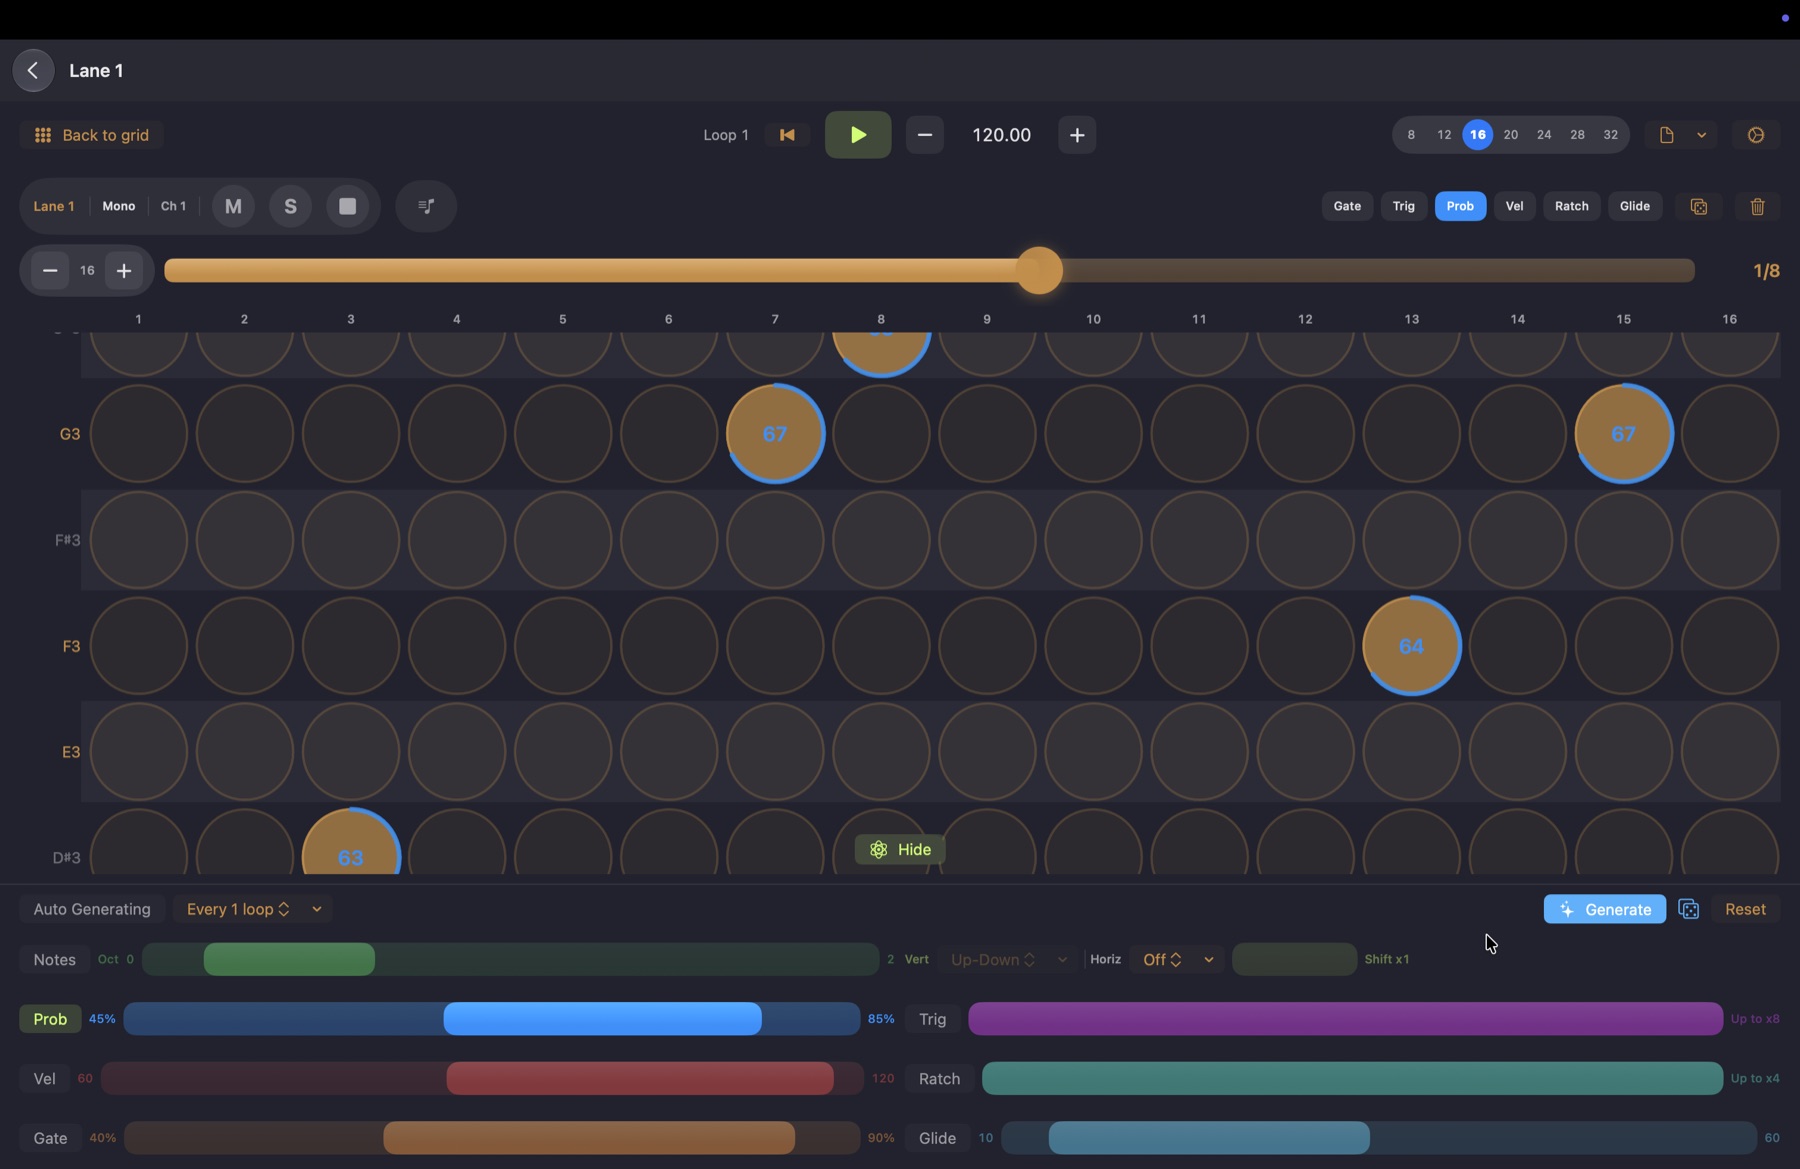Open the note list icon button
This screenshot has width=1800, height=1169.
tap(426, 206)
